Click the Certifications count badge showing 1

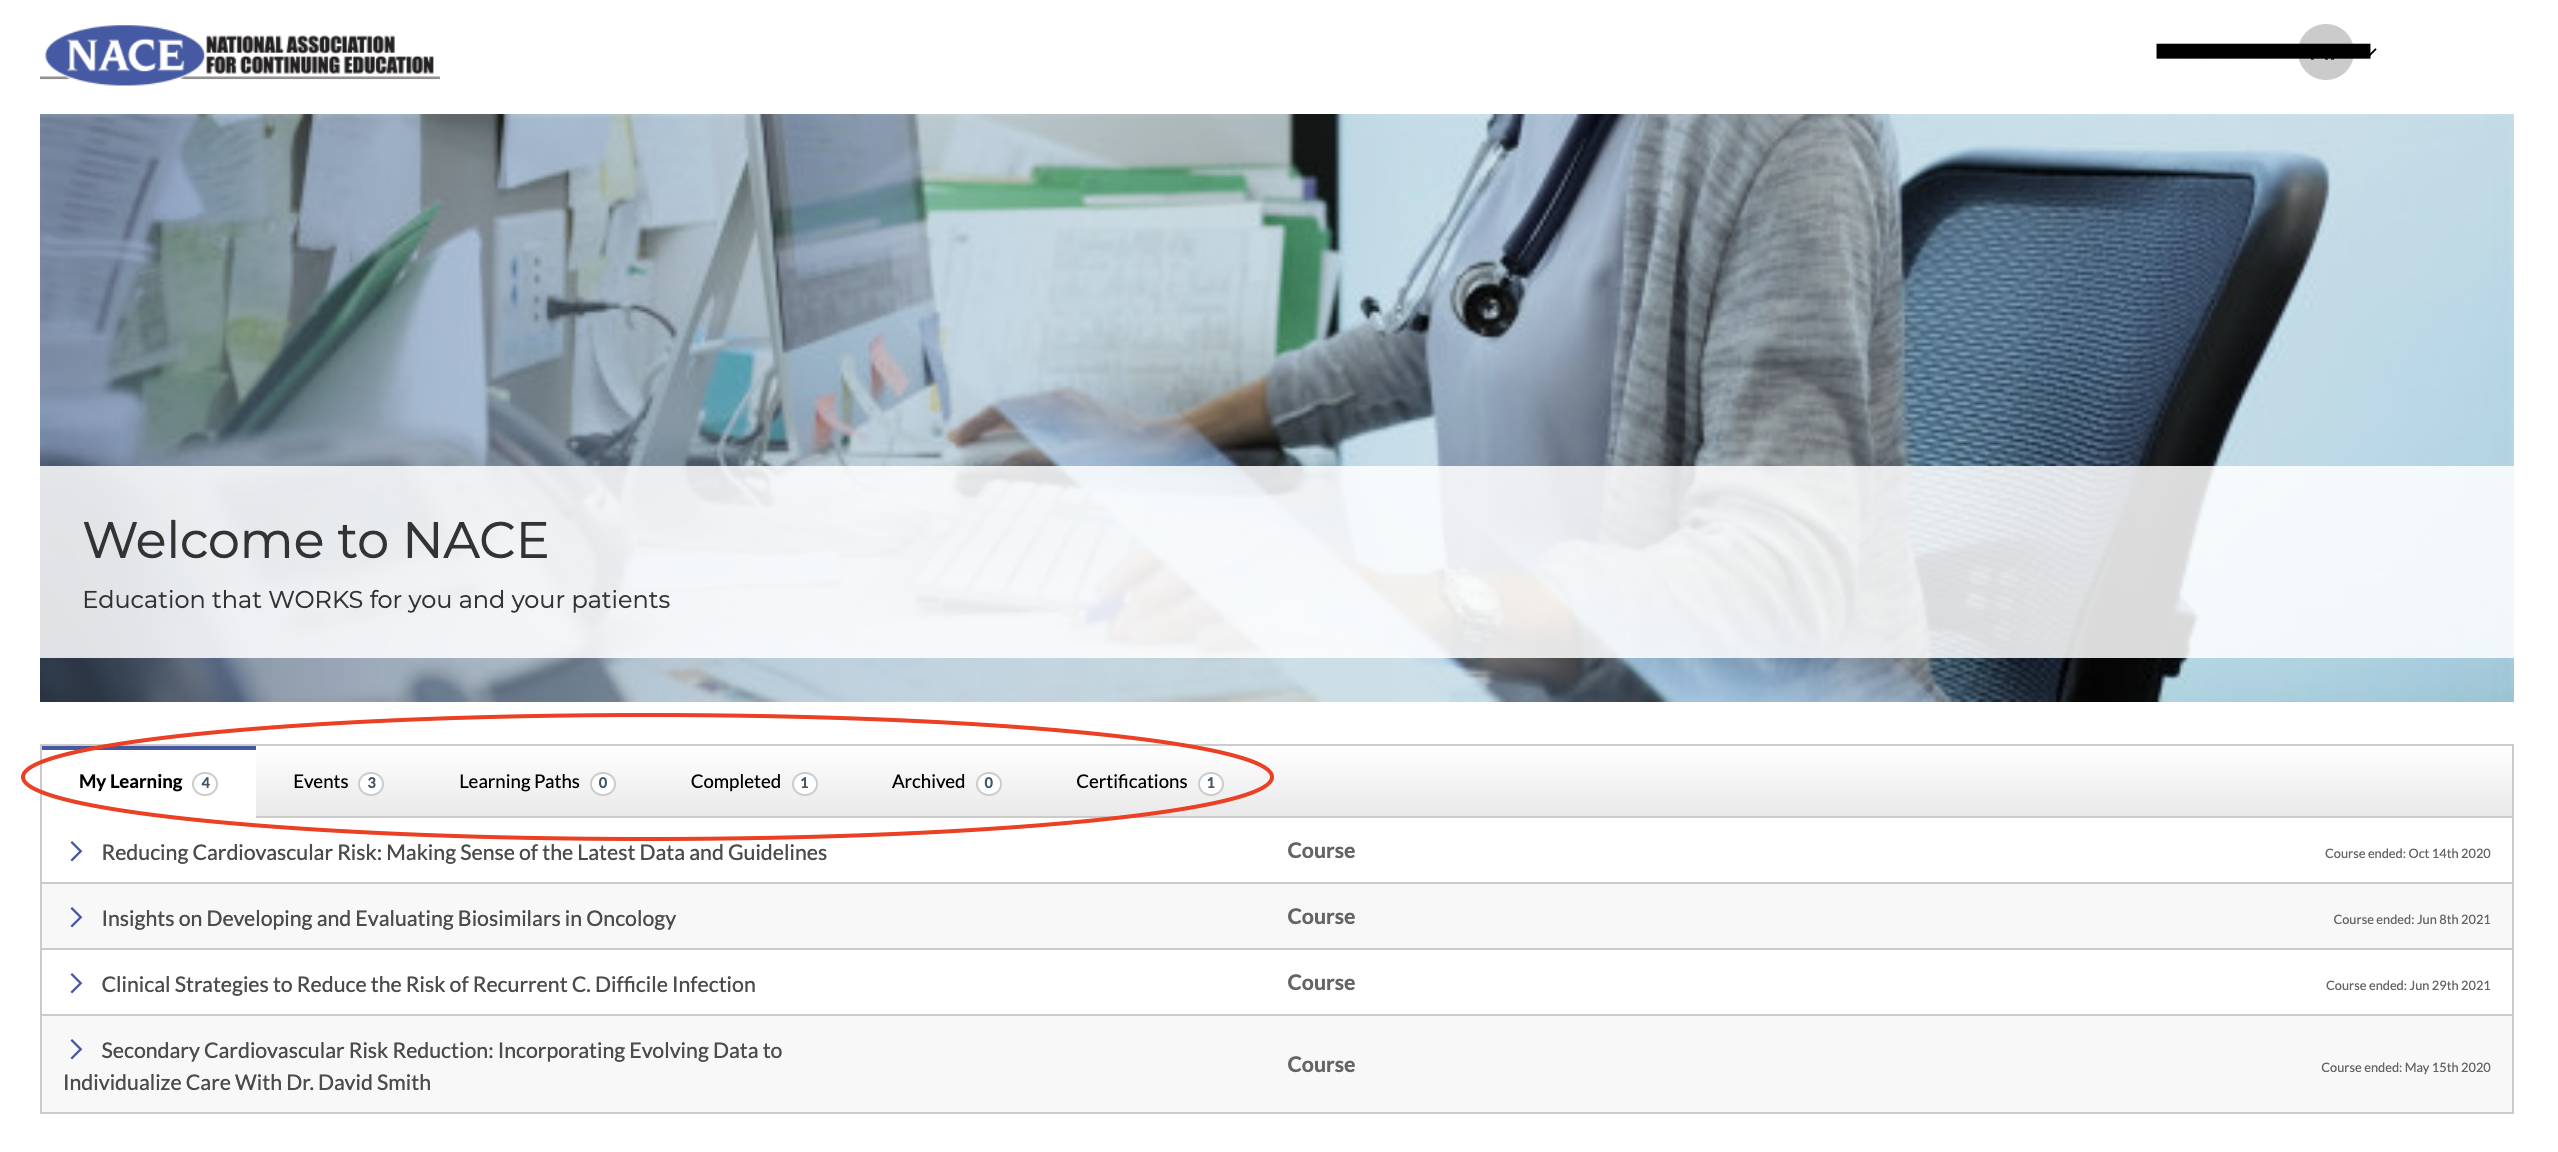point(1211,783)
